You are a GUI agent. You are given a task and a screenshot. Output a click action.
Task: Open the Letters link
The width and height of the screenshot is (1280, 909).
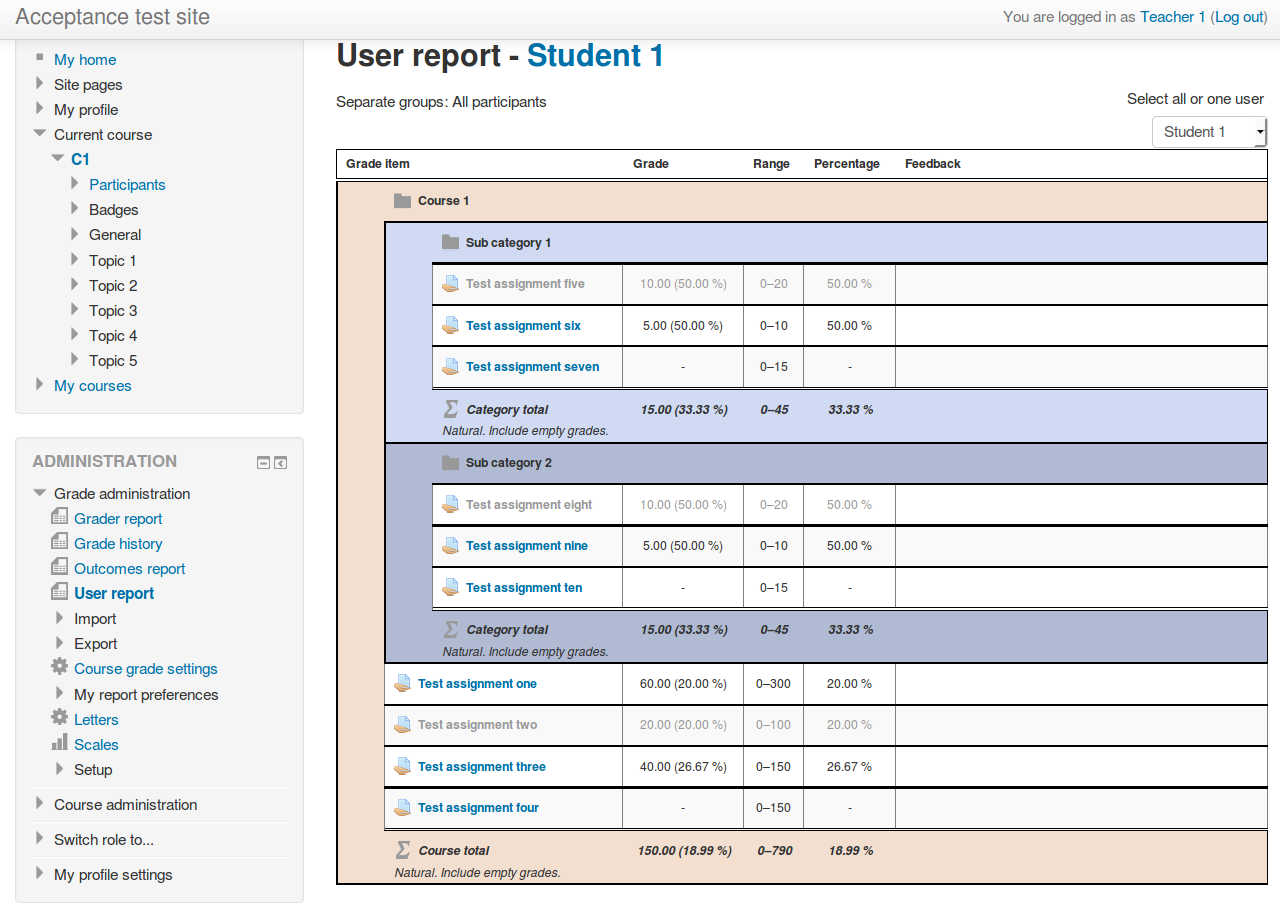click(x=96, y=720)
